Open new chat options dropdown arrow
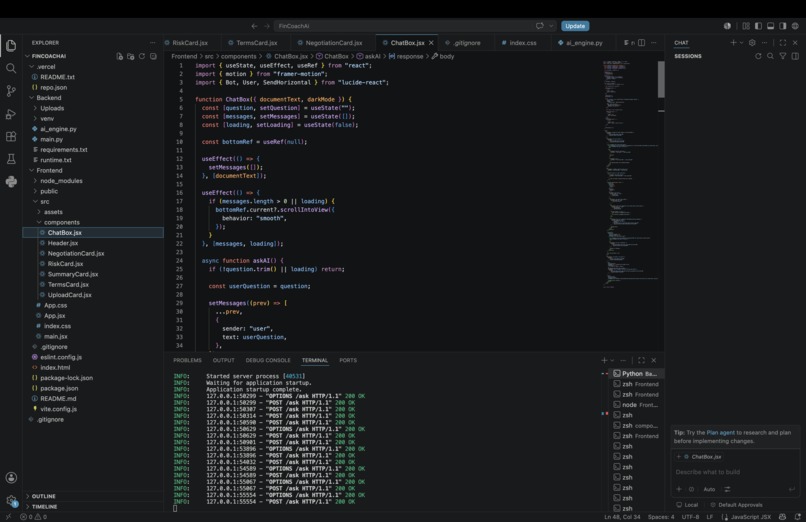This screenshot has height=522, width=806. [x=741, y=43]
